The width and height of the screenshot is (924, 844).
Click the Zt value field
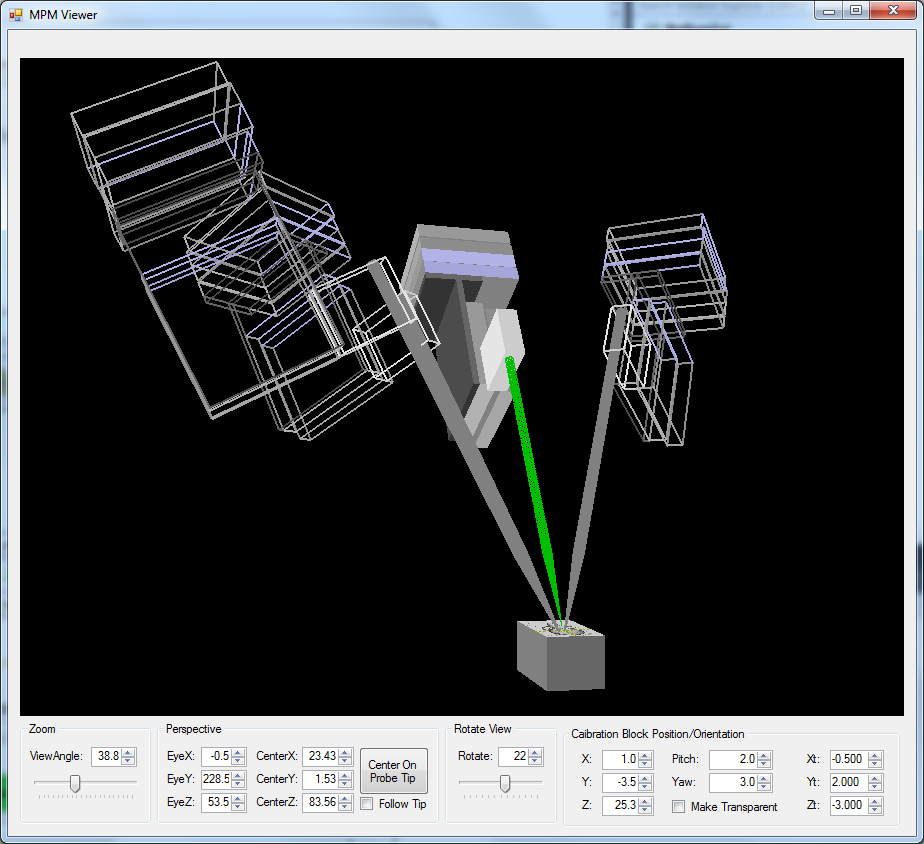tap(849, 805)
